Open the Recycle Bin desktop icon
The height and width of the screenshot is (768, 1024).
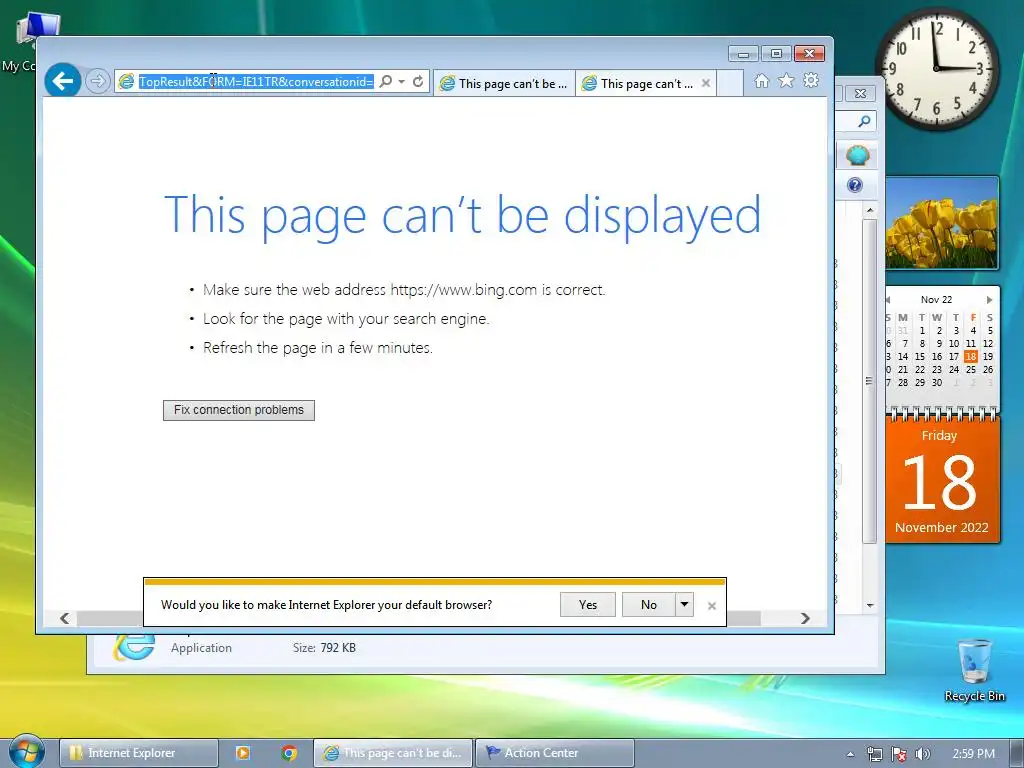point(974,669)
